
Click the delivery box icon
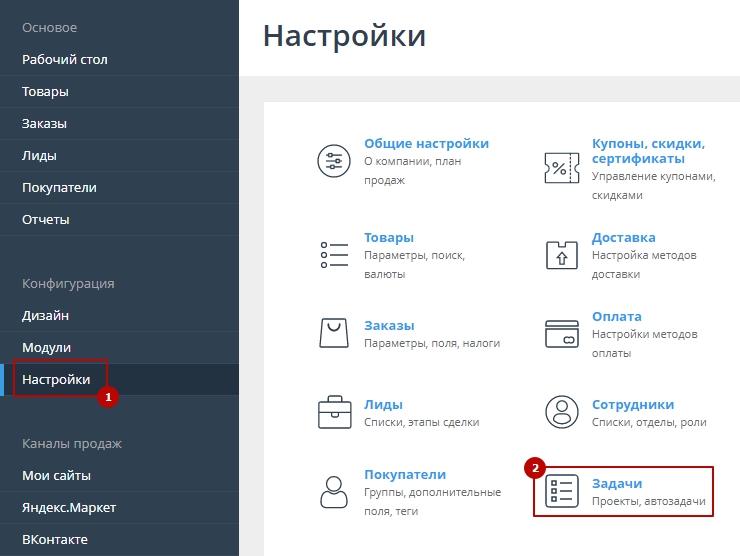561,254
